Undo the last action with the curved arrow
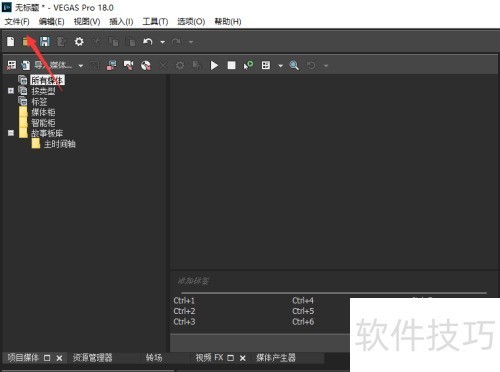500x372 pixels. pos(148,42)
